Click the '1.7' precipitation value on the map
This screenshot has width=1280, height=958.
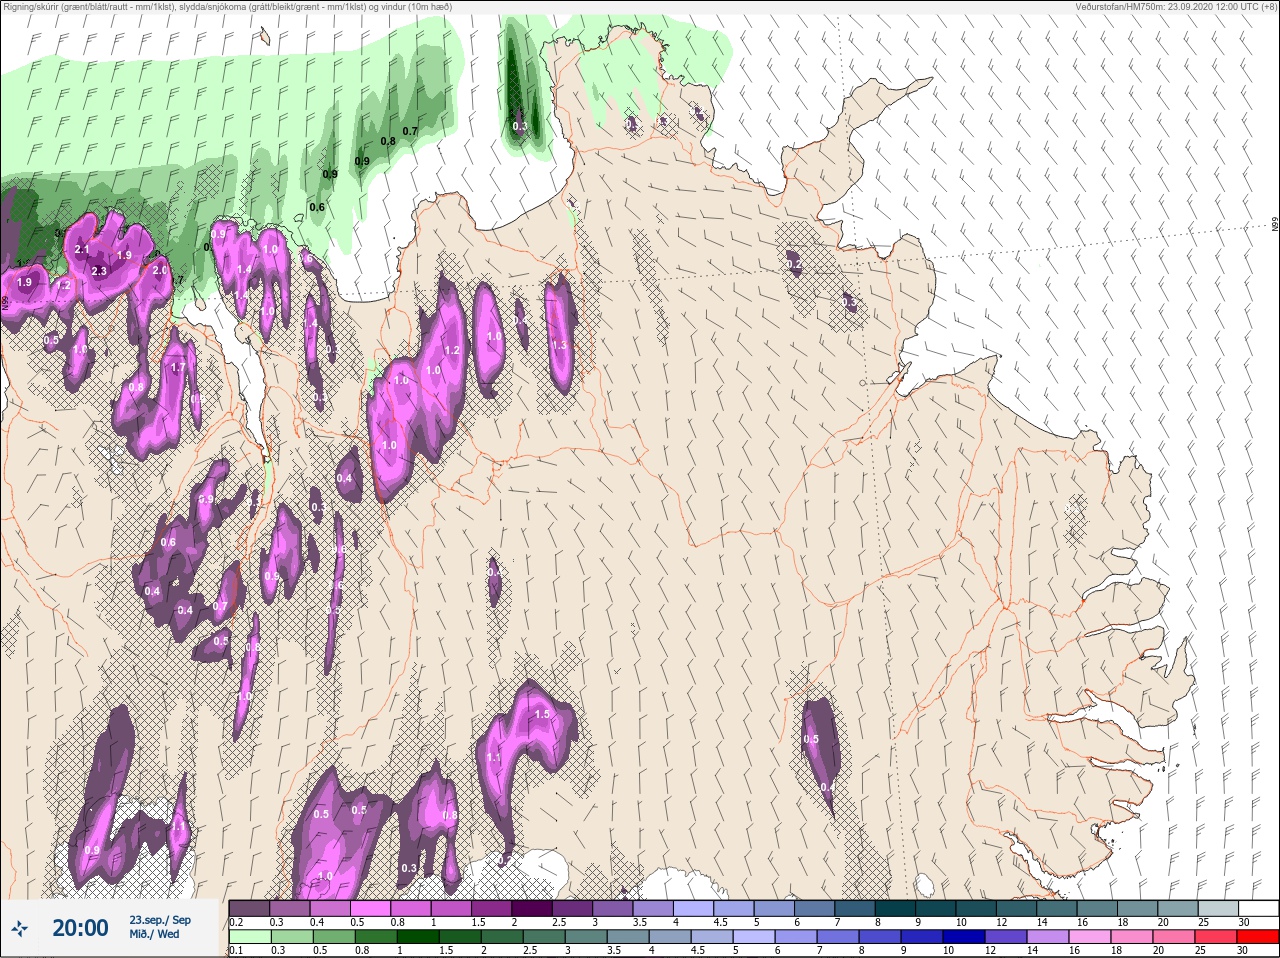178,368
